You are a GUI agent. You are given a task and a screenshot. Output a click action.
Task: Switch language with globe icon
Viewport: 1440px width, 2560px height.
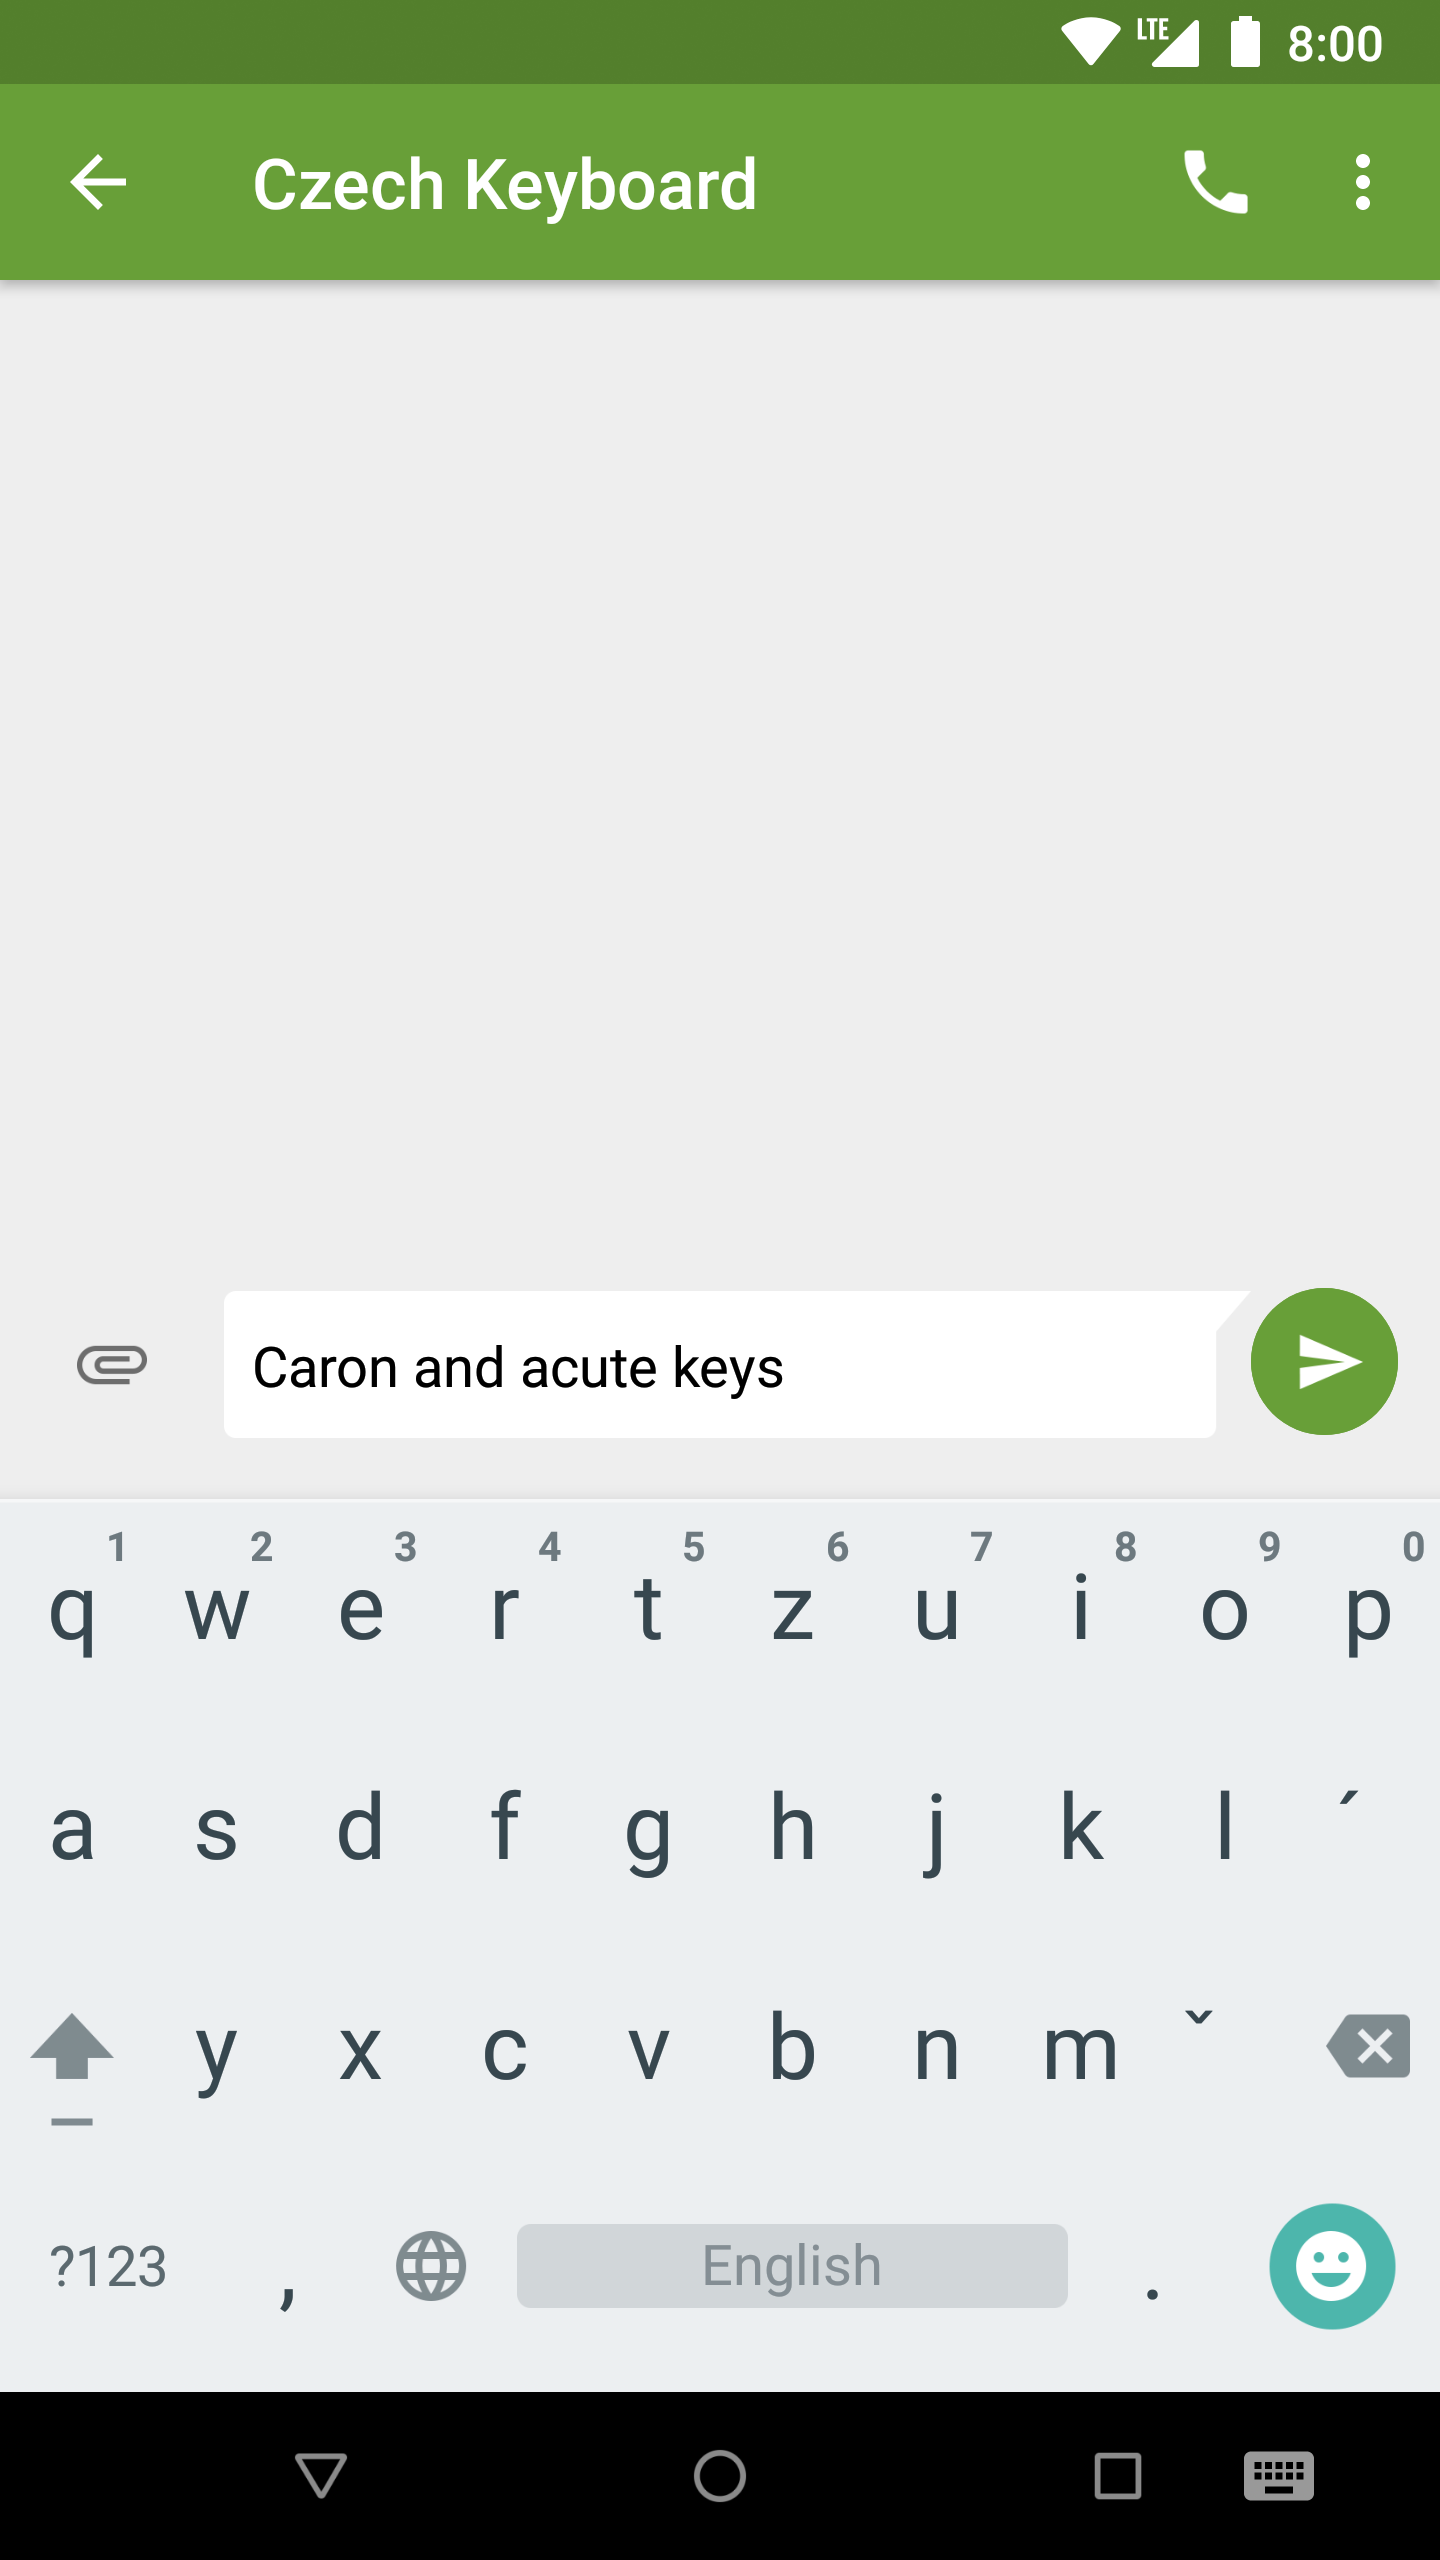431,2266
